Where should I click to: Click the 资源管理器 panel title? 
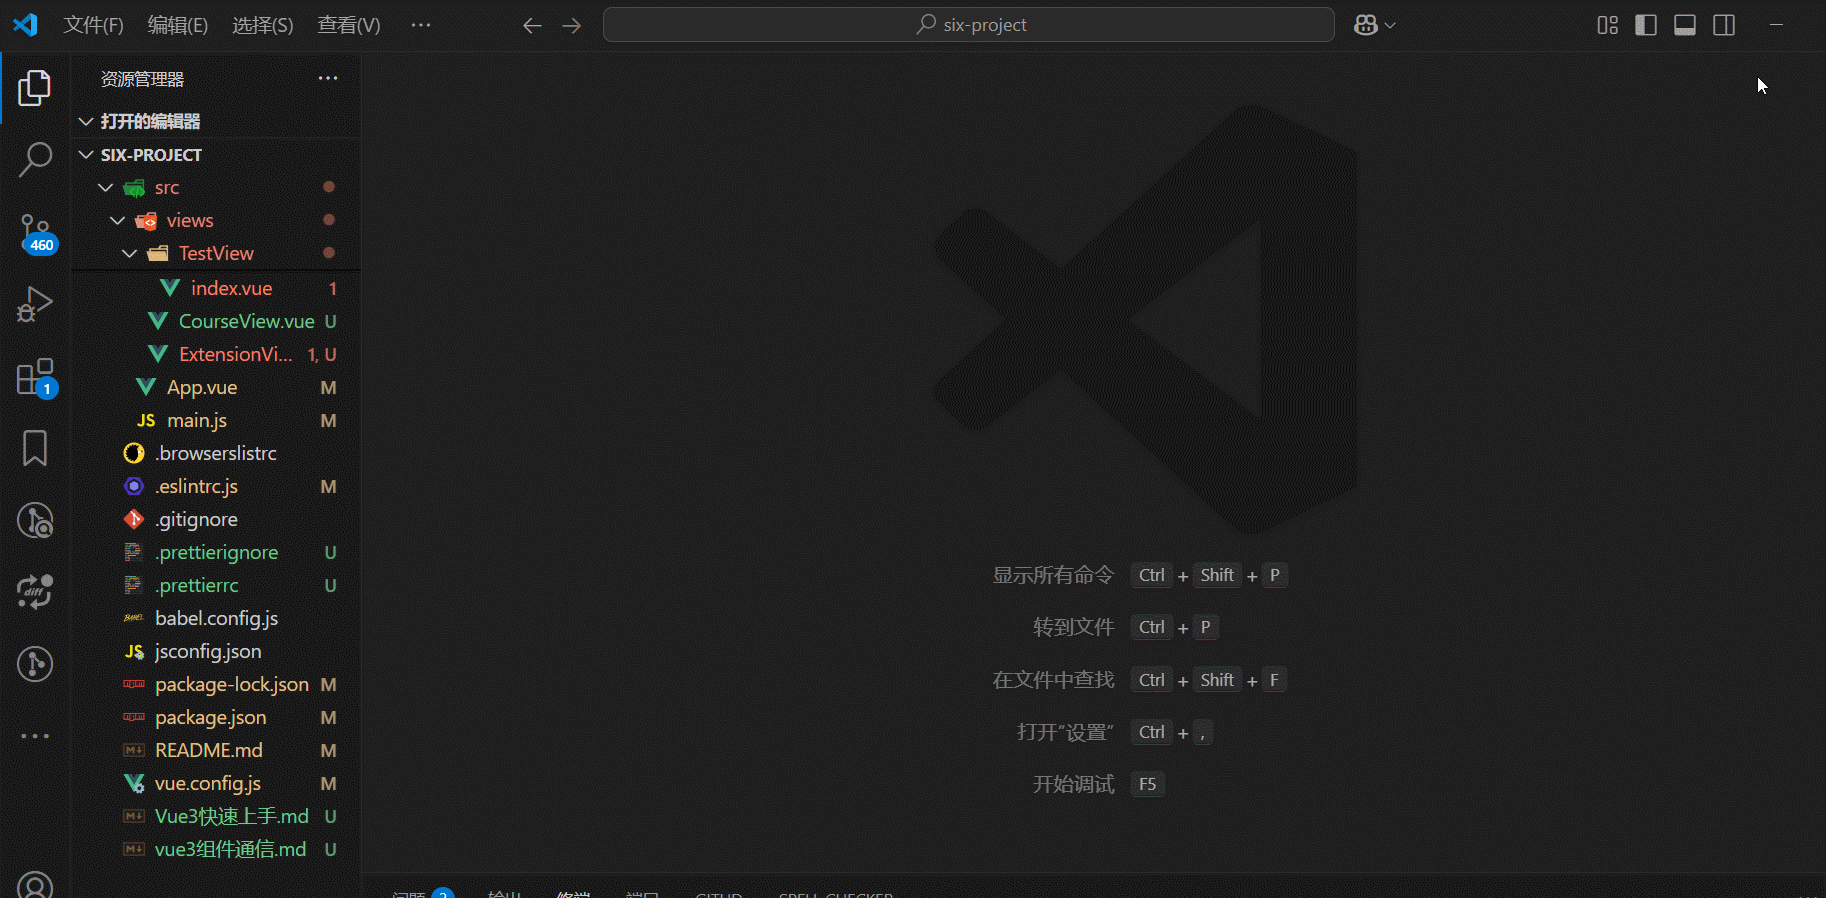coord(142,79)
